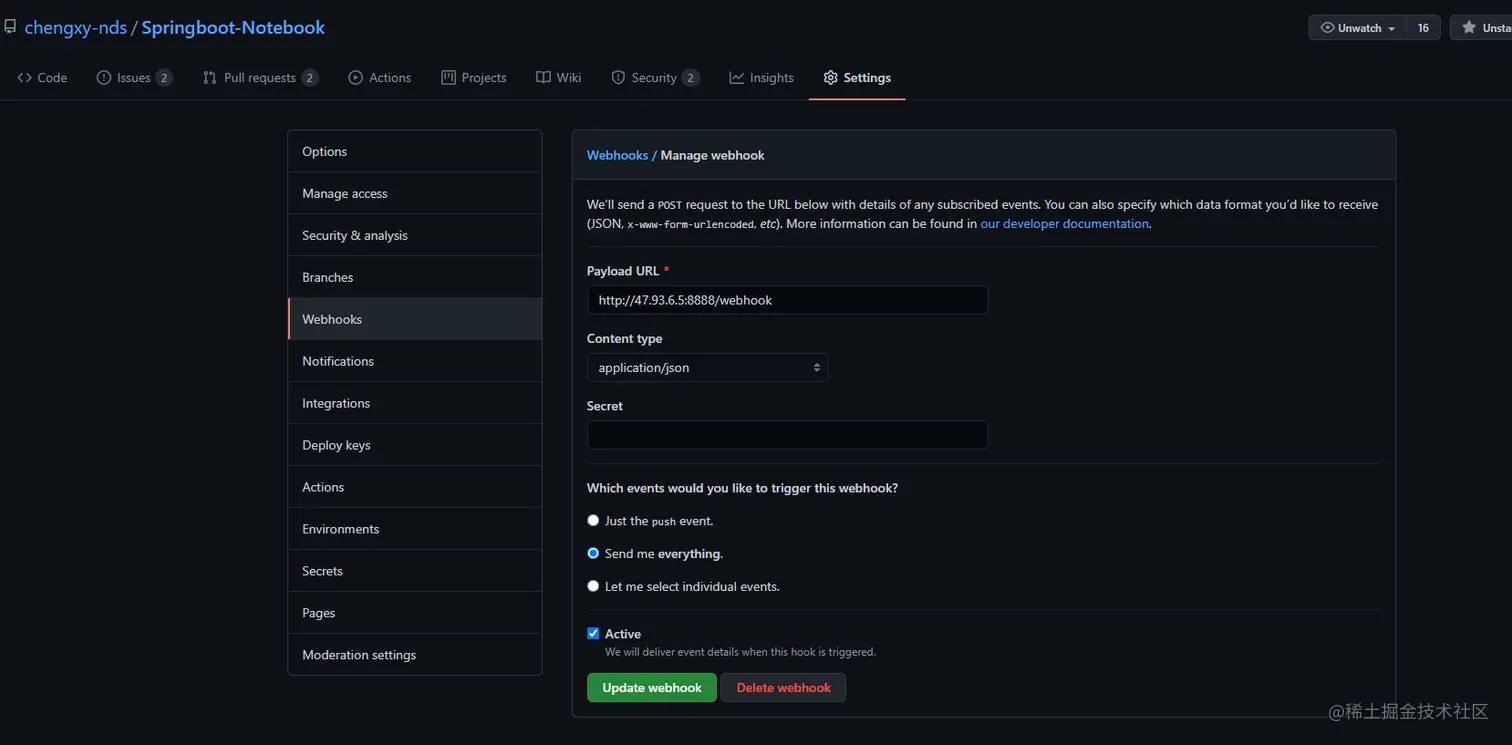Open Integrations settings page
The height and width of the screenshot is (745, 1512).
[x=415, y=404]
